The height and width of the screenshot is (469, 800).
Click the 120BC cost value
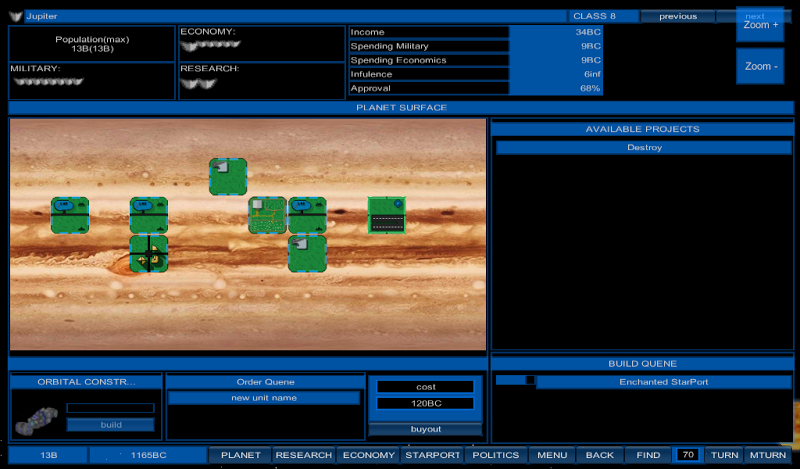coord(426,404)
